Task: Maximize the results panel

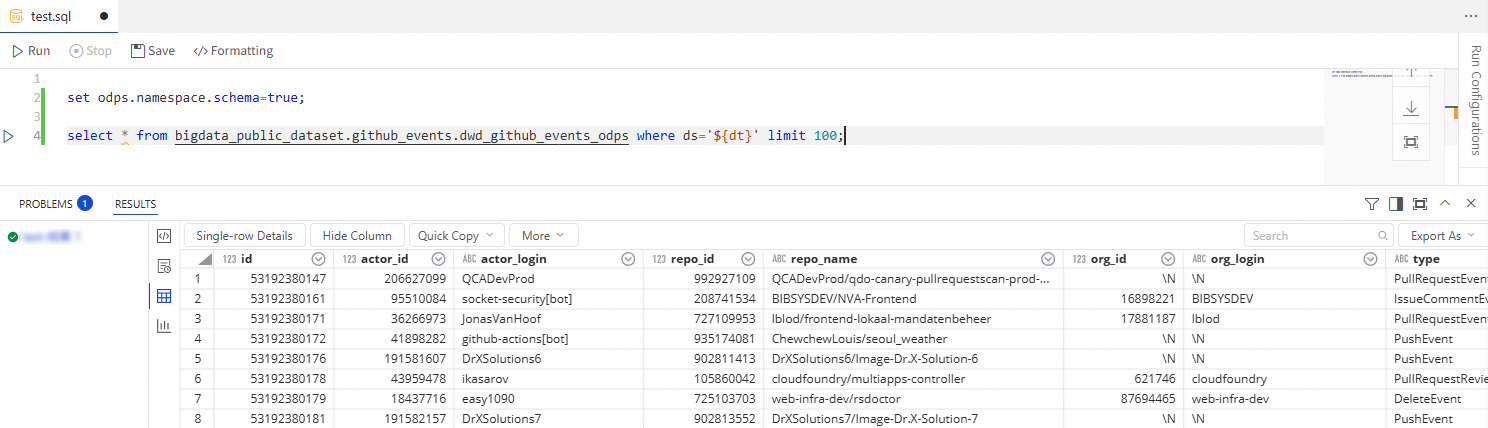Action: (x=1420, y=204)
